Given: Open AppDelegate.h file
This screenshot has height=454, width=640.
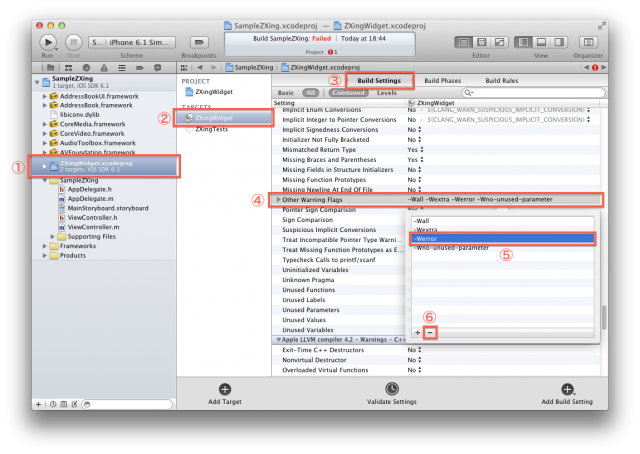Looking at the screenshot, I should (89, 189).
